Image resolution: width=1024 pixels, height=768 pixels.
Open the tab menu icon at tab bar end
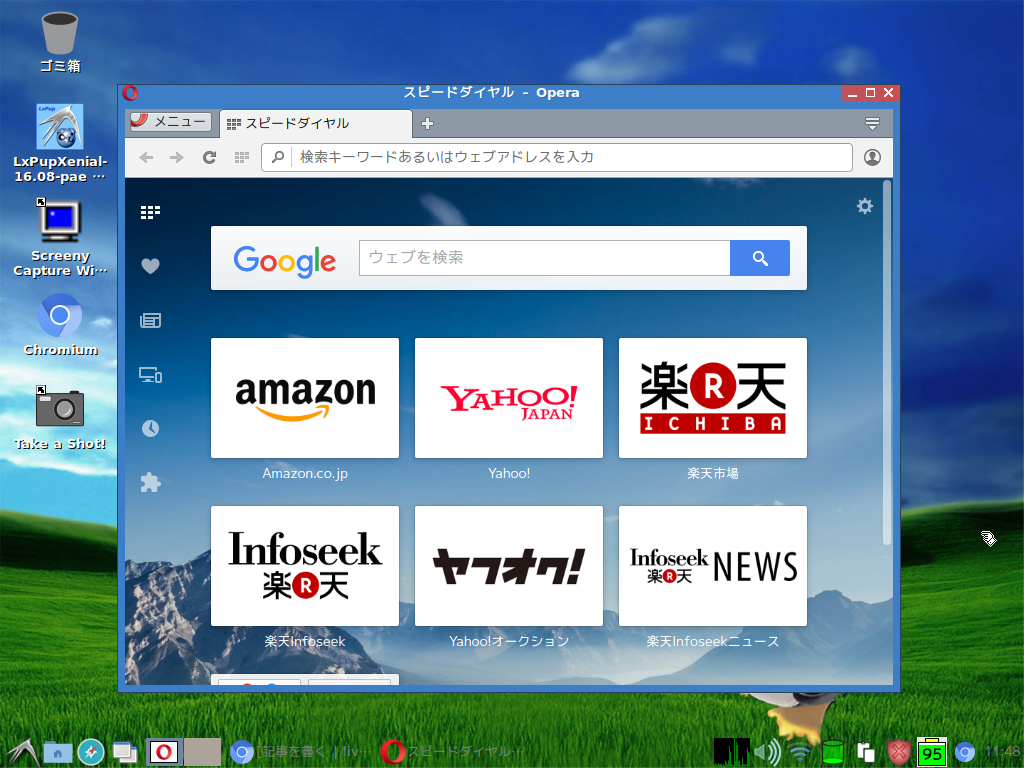click(872, 123)
